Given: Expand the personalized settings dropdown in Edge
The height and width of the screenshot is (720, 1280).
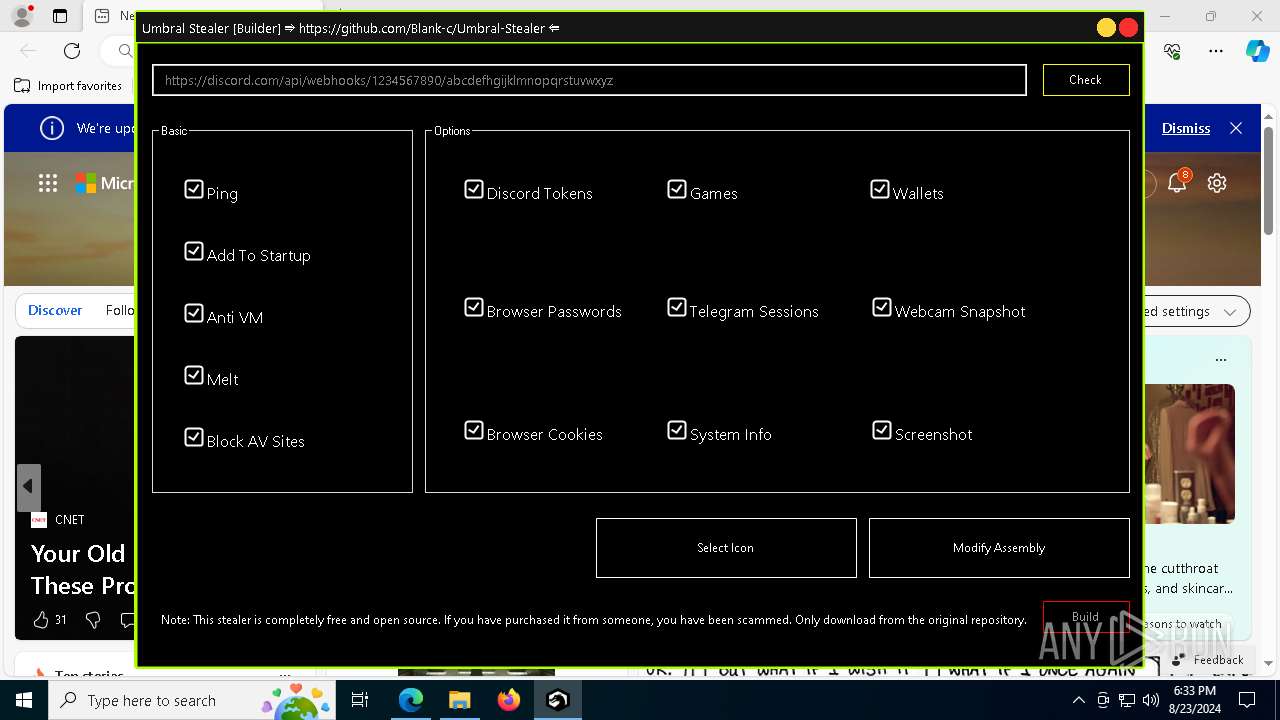Looking at the screenshot, I should point(1229,312).
